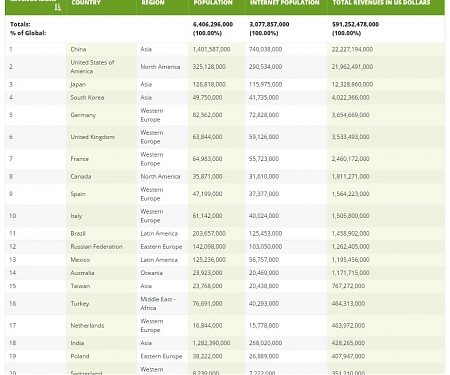Select Taiwan revenue 767,272,000
This screenshot has width=450, height=375.
tap(348, 286)
